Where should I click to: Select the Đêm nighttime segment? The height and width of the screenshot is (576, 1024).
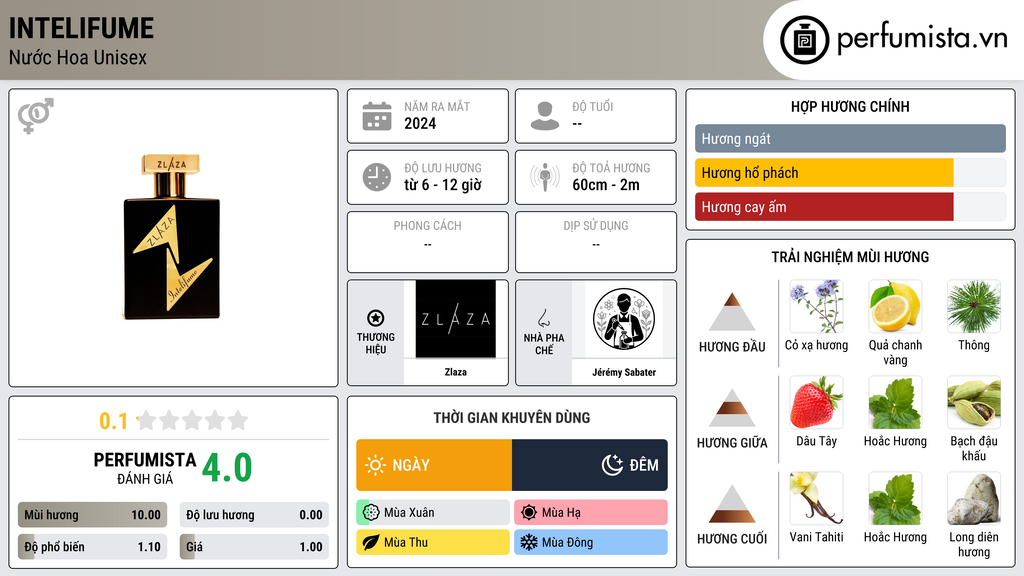click(590, 465)
